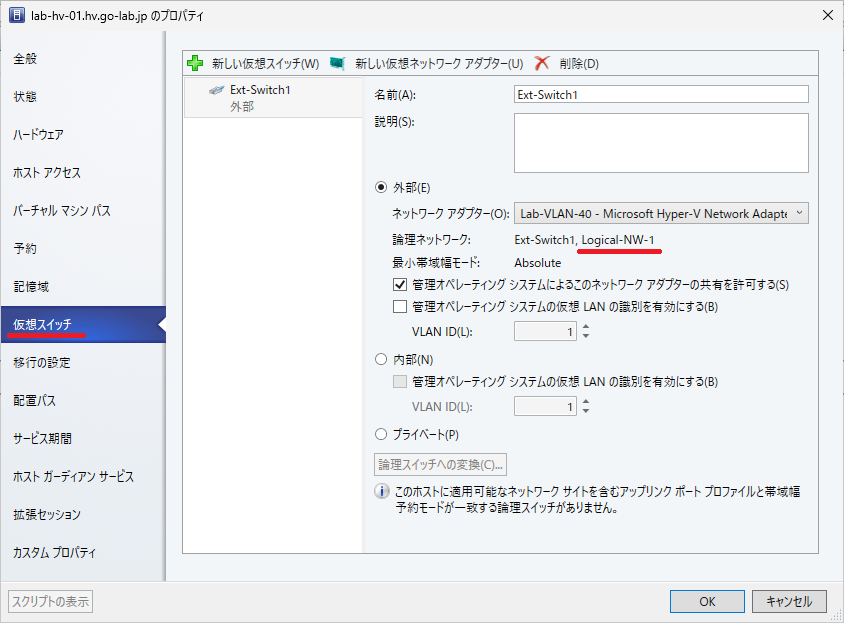The image size is (844, 623).
Task: Uncheck network adapter sharing by management OS
Action: (400, 284)
